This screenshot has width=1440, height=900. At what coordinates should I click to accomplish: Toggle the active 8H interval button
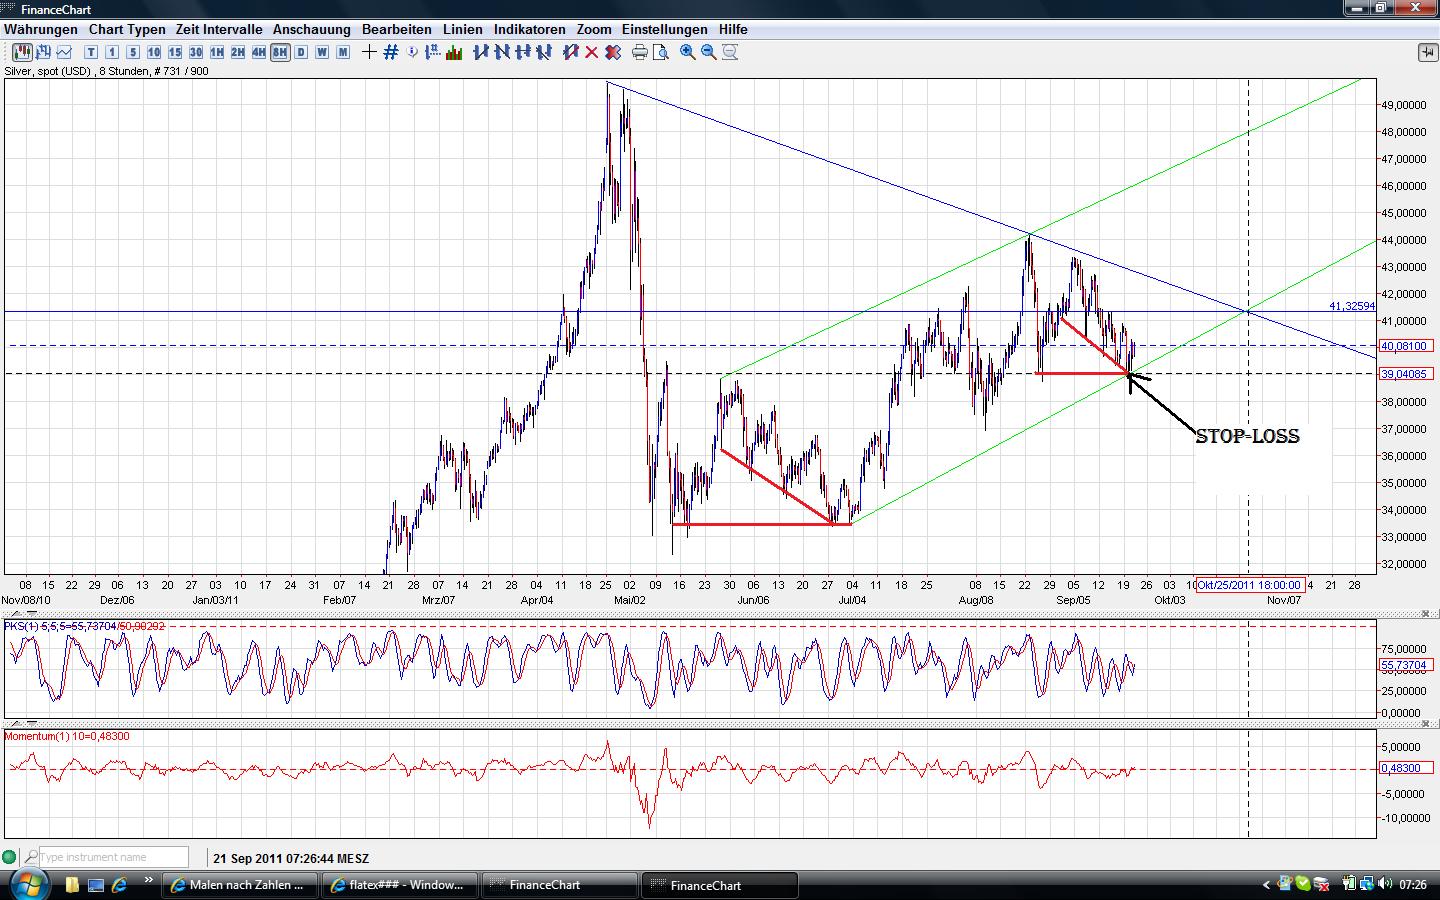click(280, 52)
